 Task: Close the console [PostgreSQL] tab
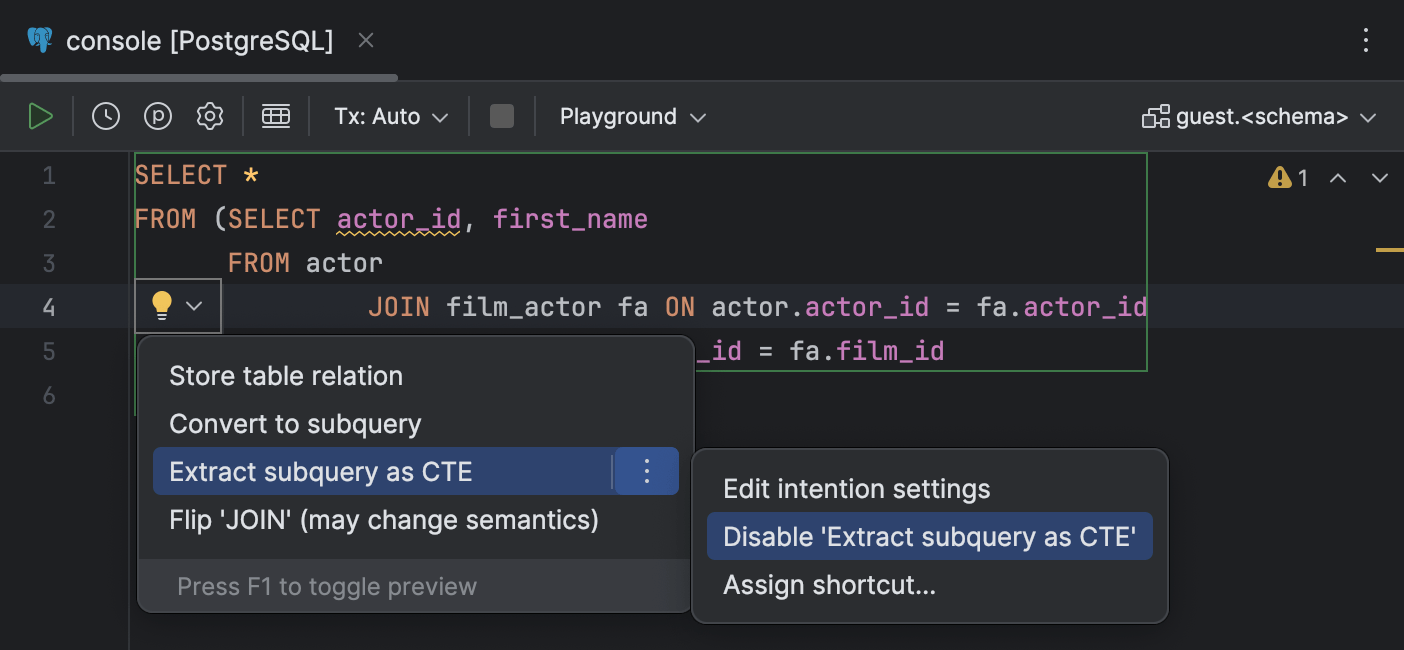click(x=366, y=40)
